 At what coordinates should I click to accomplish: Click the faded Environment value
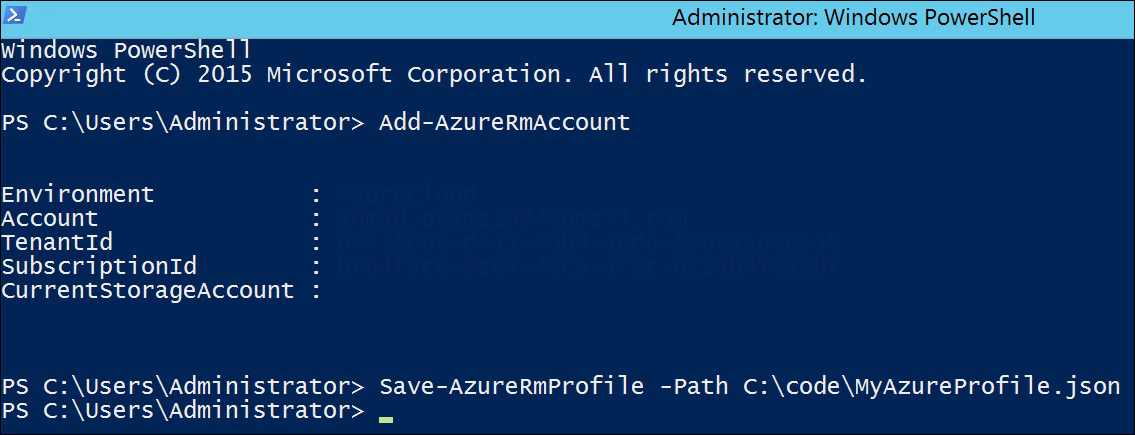click(407, 195)
